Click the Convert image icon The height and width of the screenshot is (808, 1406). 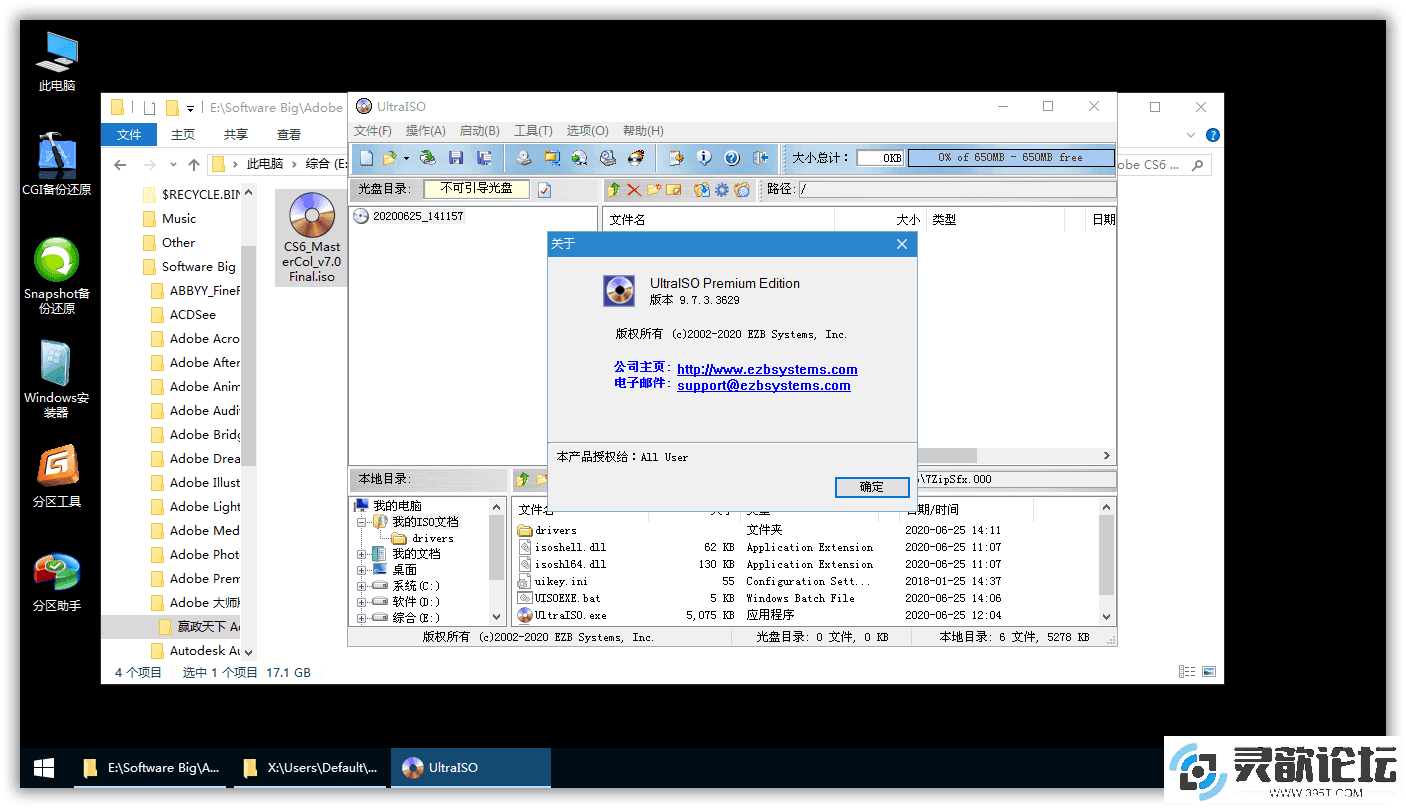580,158
